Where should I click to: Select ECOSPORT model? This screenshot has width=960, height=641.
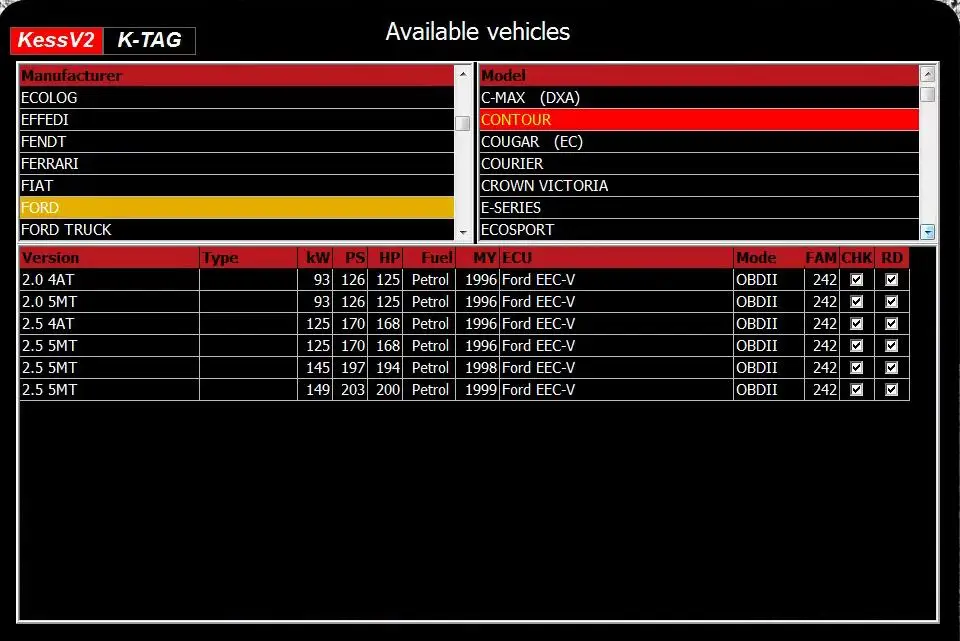click(699, 230)
